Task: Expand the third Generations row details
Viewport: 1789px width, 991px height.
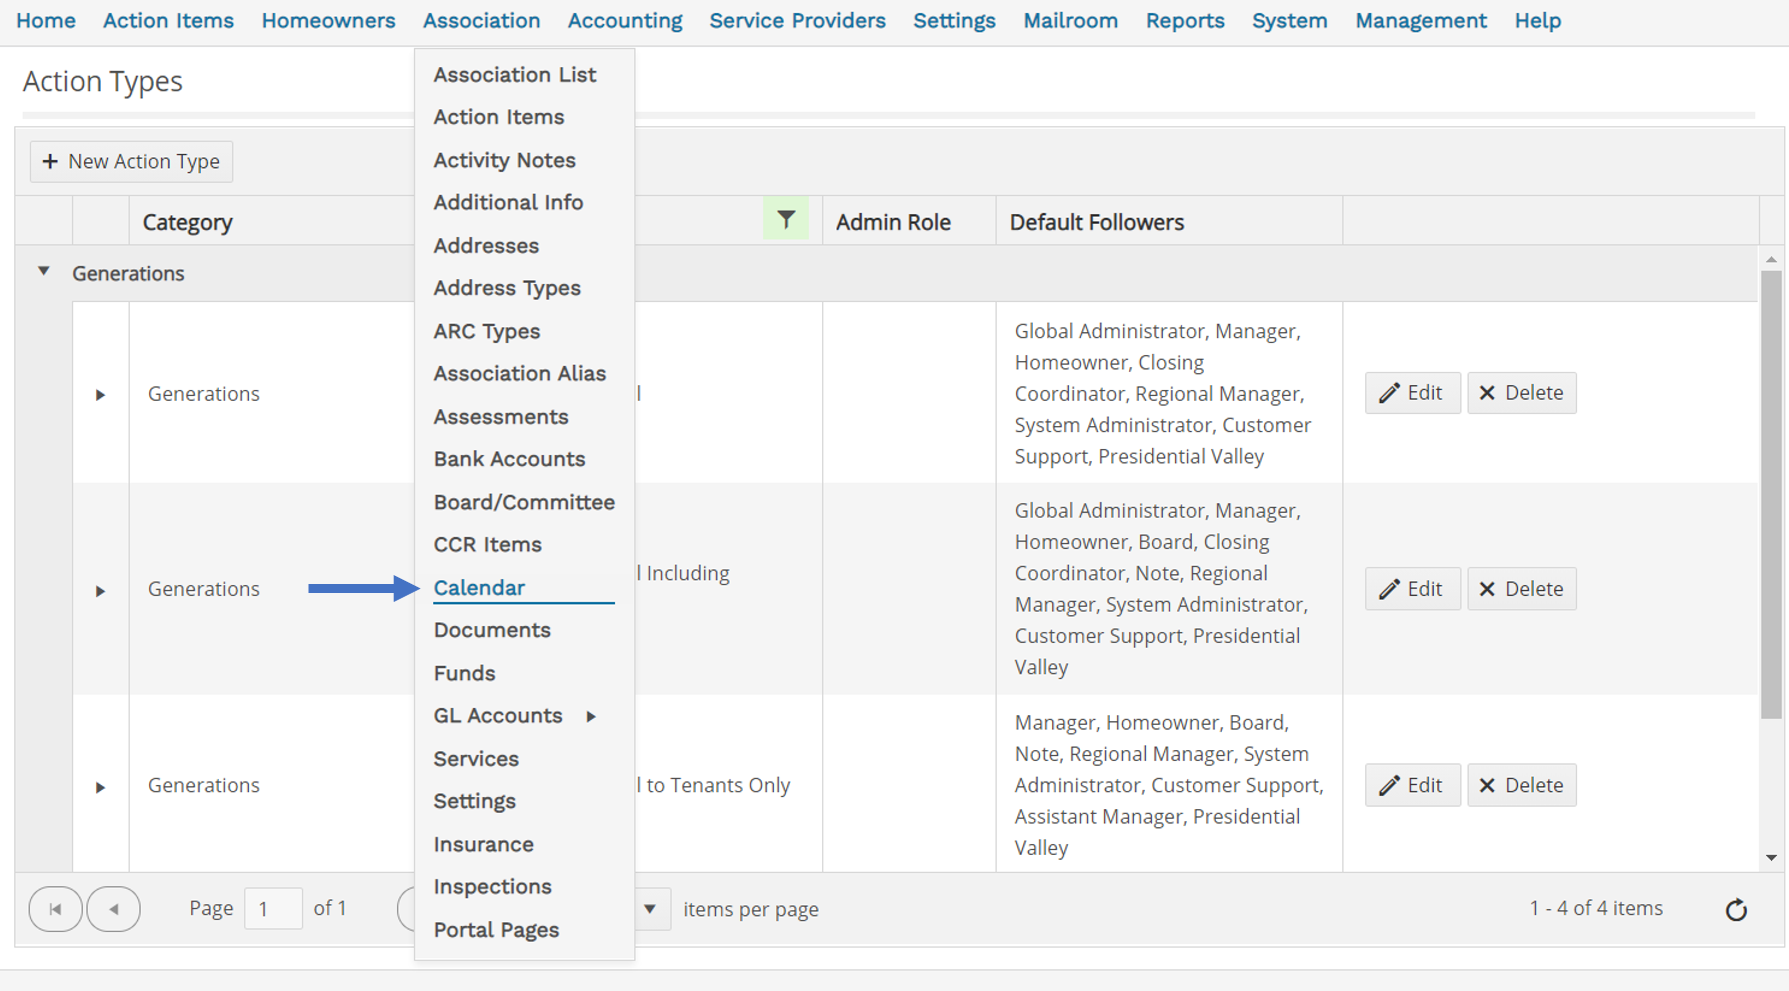Action: [100, 787]
